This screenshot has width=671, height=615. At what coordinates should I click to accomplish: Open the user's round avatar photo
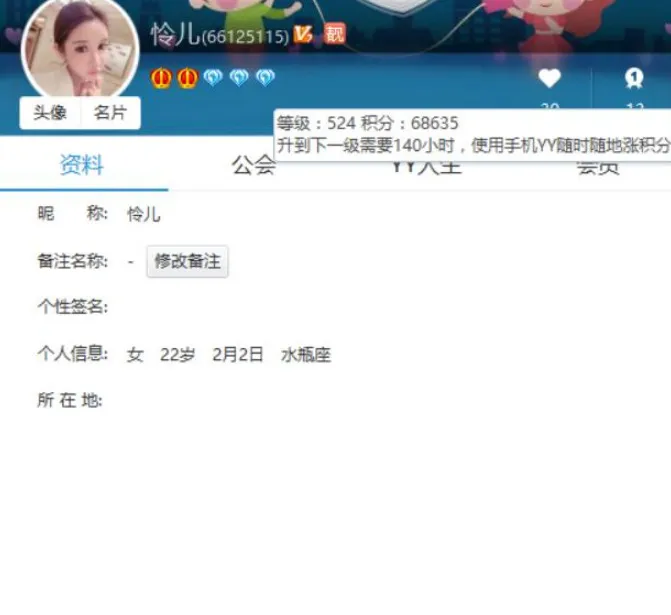click(80, 48)
